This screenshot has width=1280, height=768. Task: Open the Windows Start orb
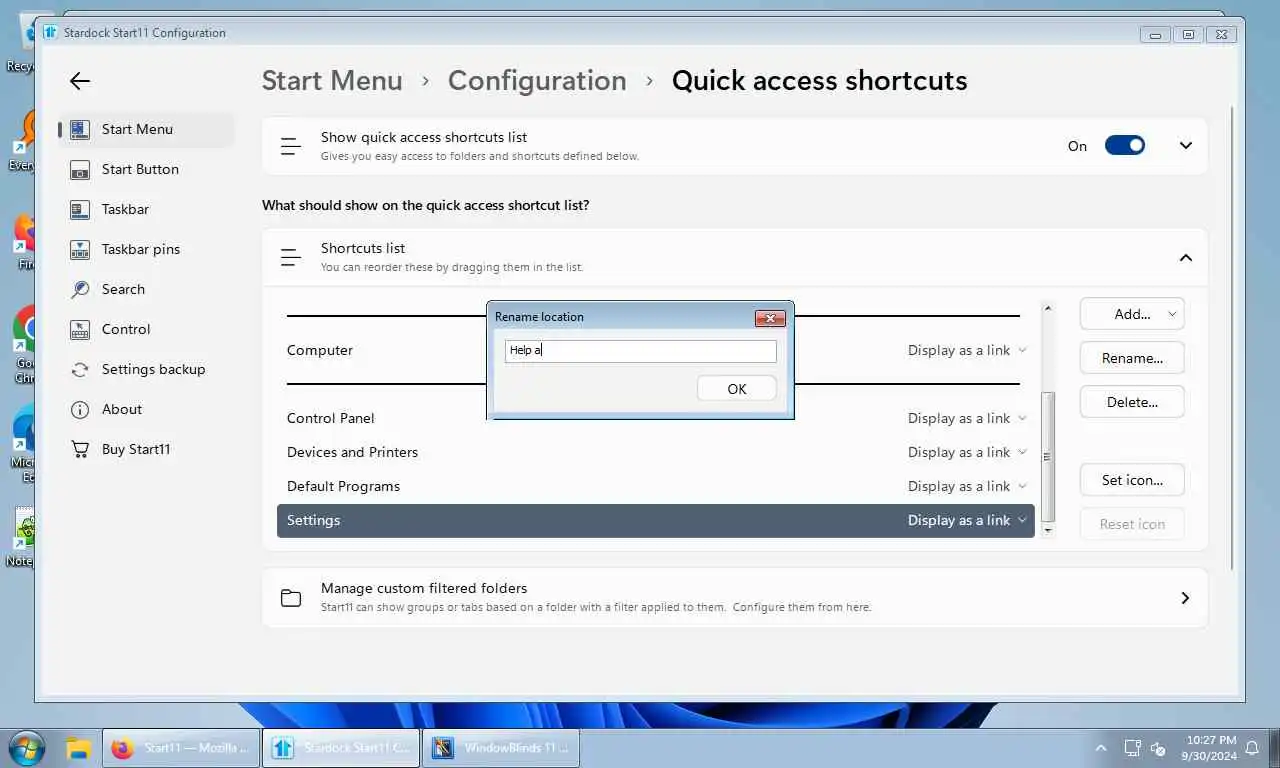(x=26, y=748)
